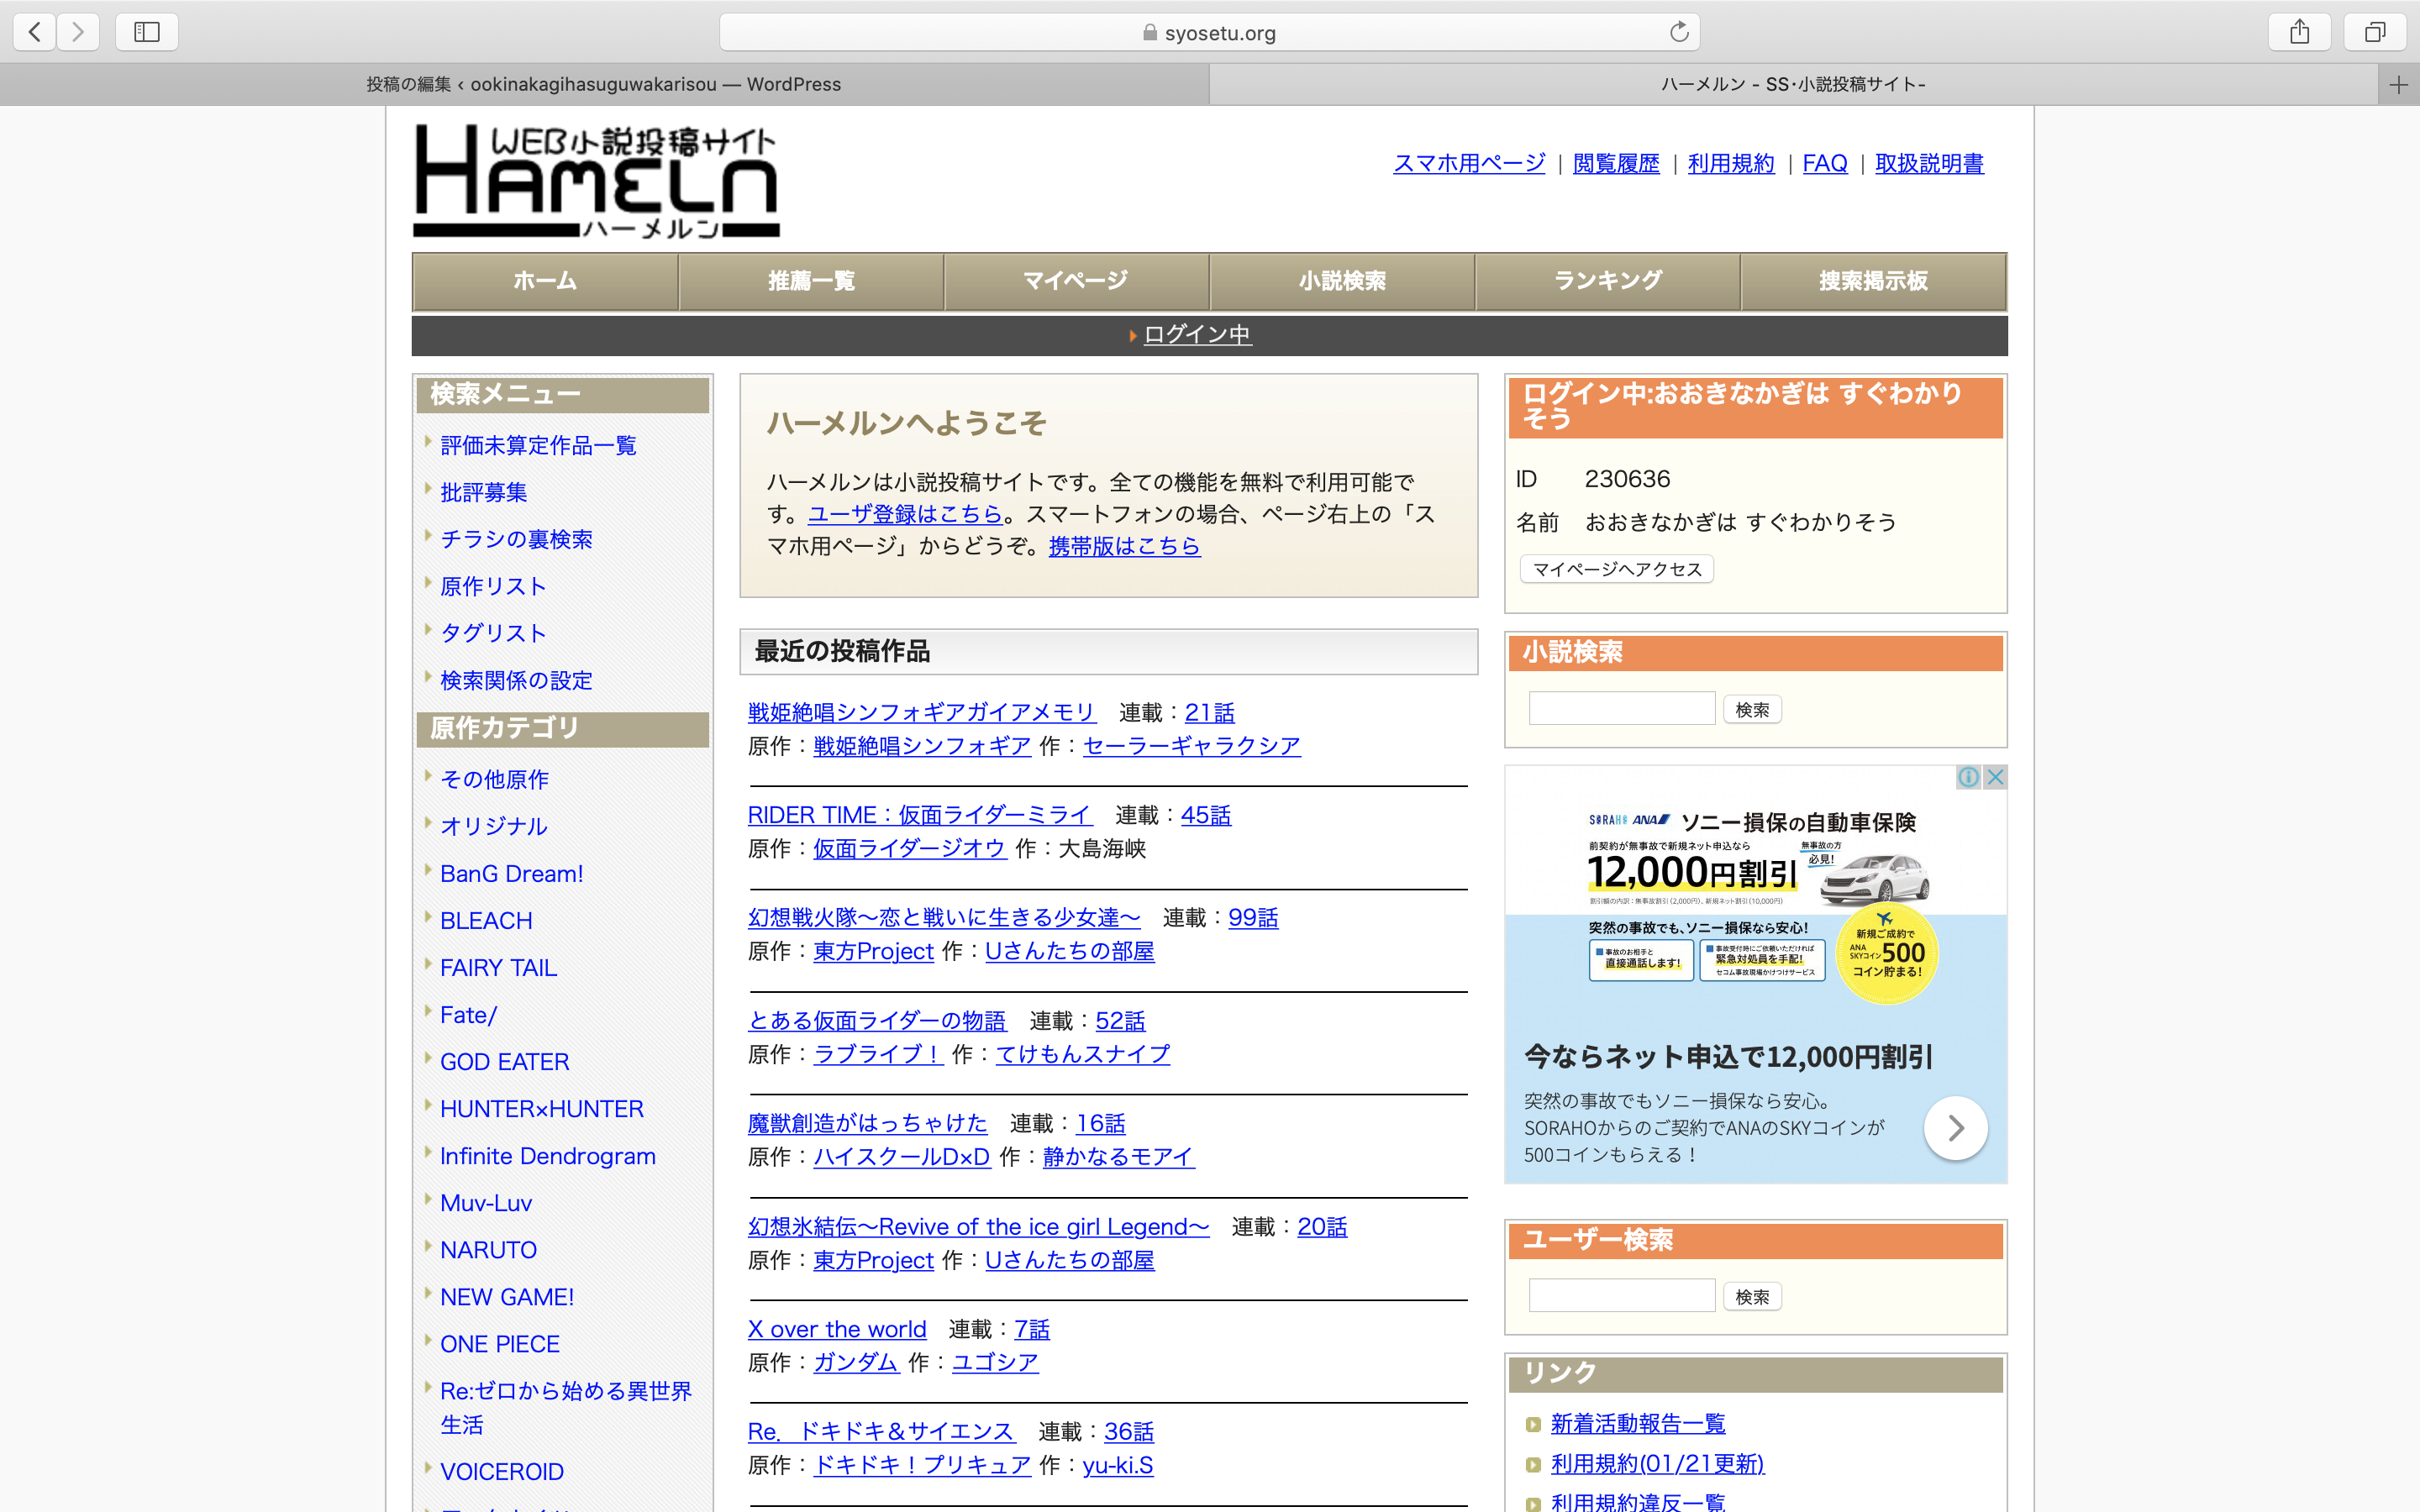Select the Fate/ category
Viewport: 2420px width, 1512px height.
click(x=468, y=1015)
